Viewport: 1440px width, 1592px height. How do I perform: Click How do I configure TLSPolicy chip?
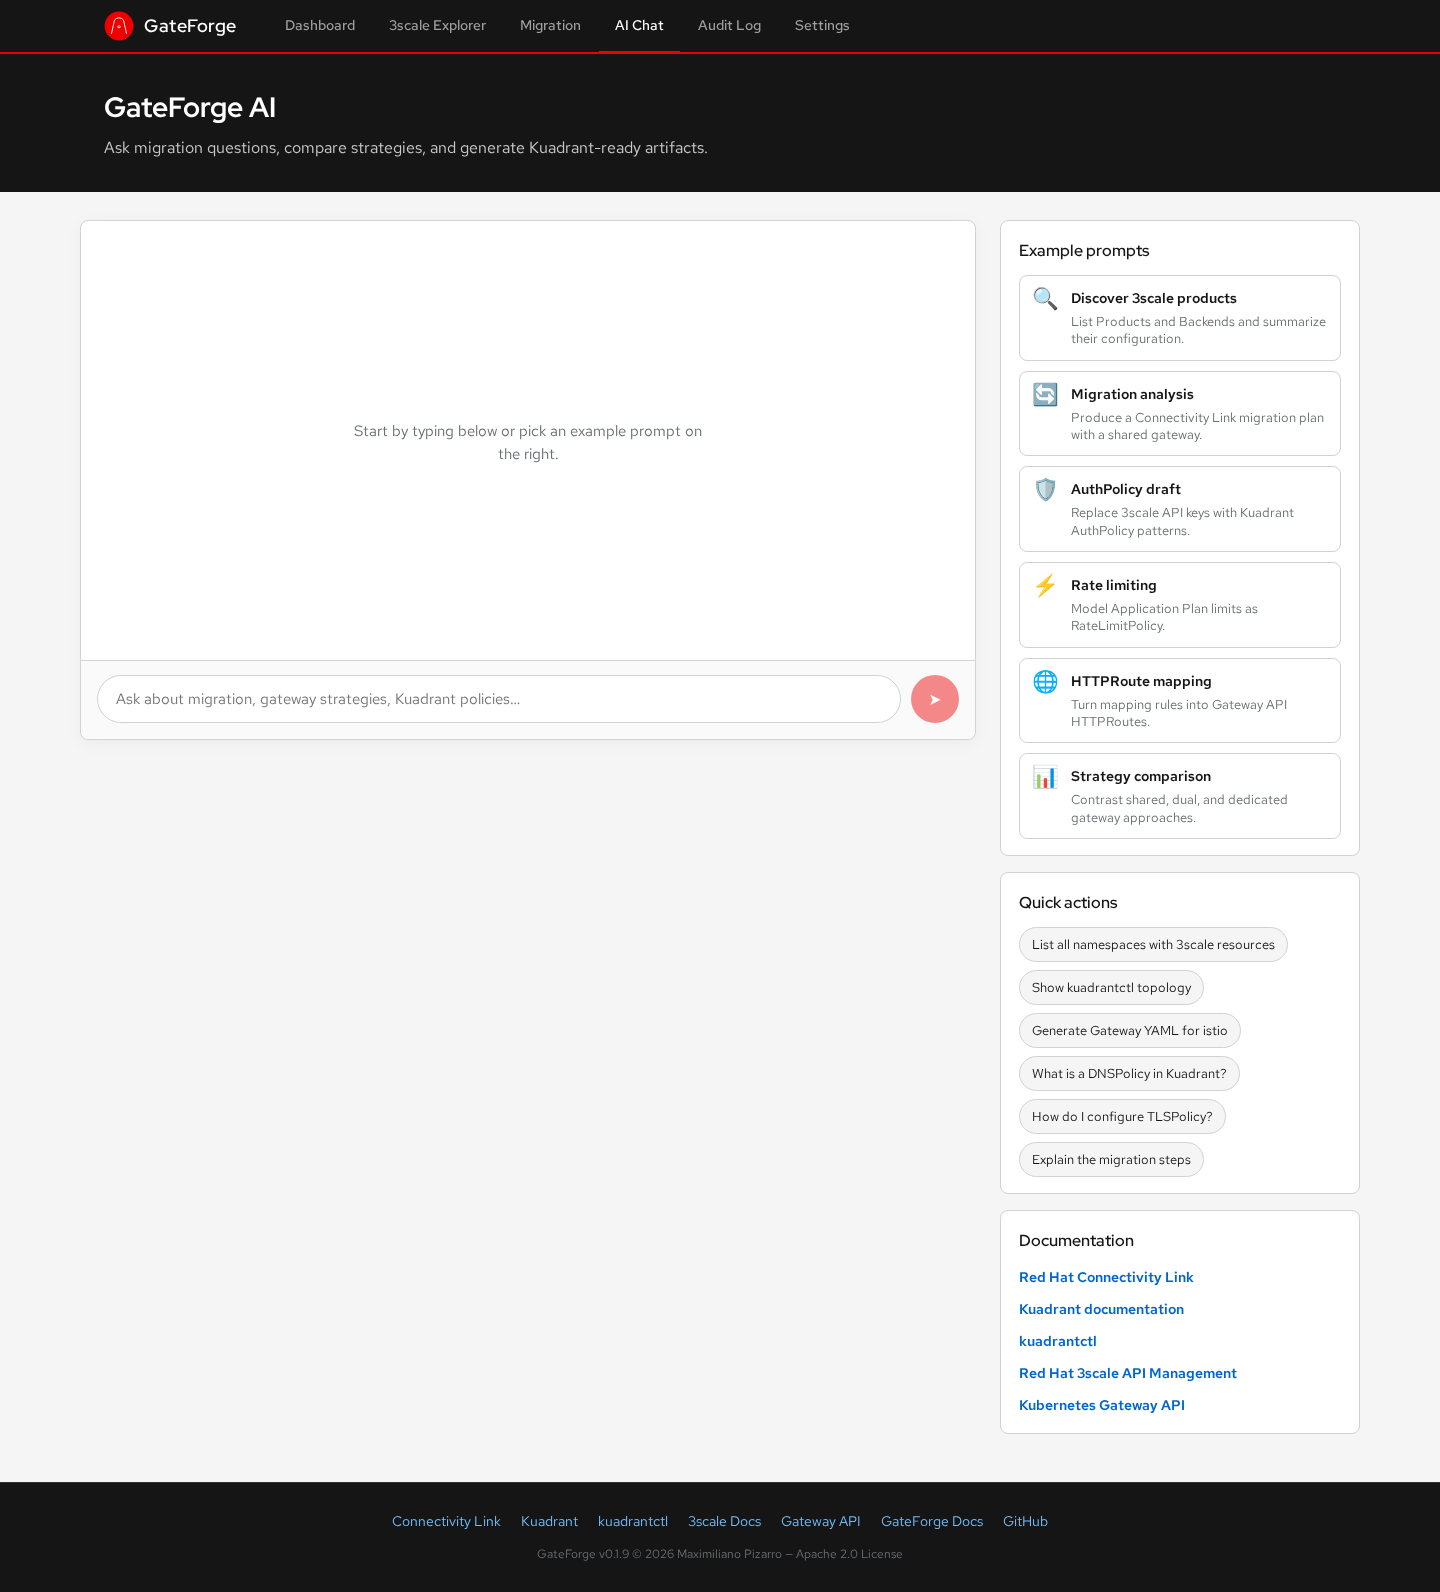click(1122, 1116)
